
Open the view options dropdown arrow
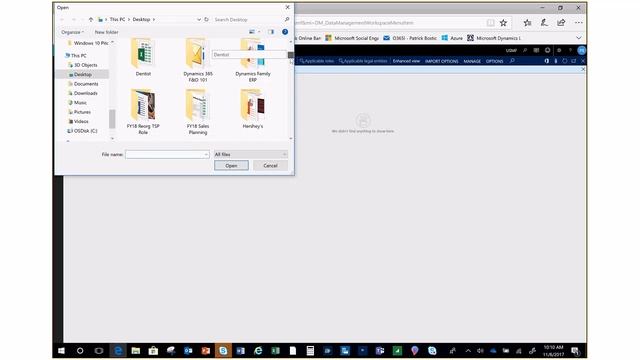259,32
